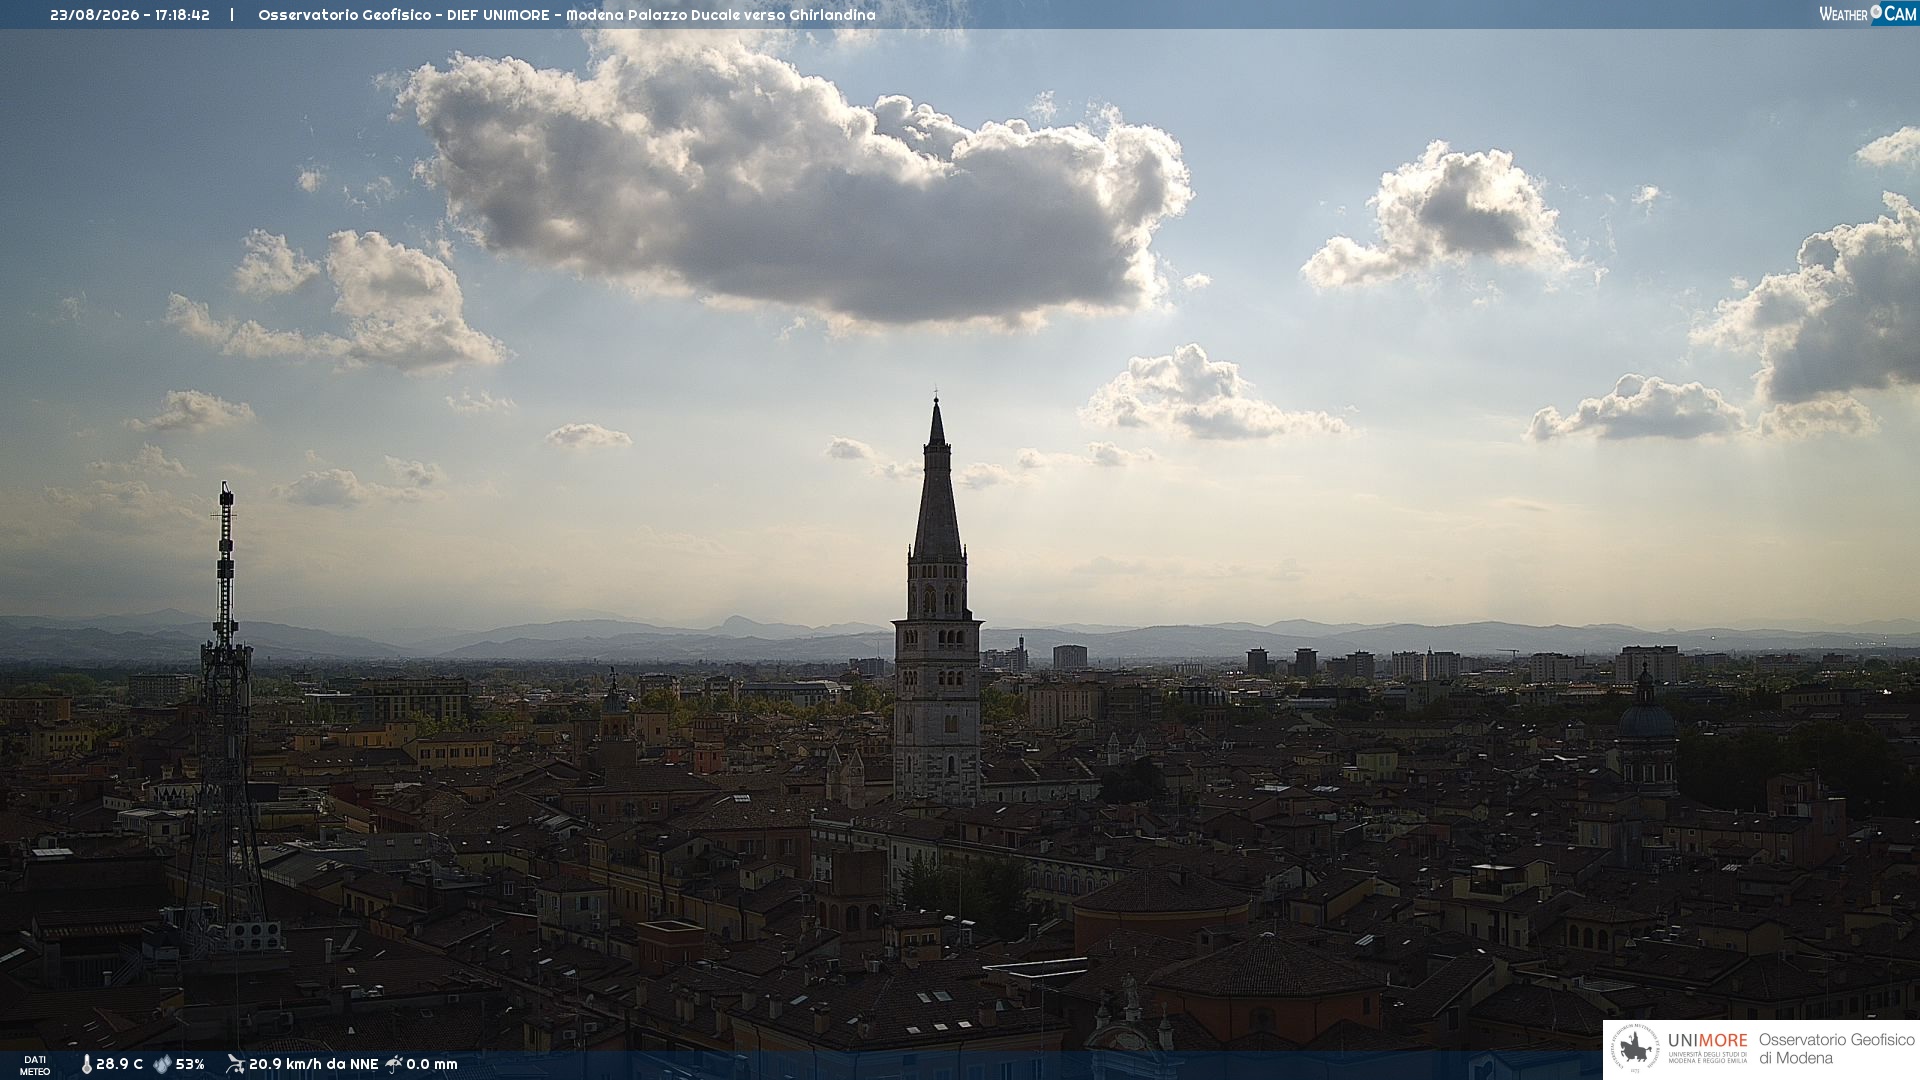Click the 20.9 km/h da NNE wind reading
Screen dimensions: 1920x1080
313,1065
